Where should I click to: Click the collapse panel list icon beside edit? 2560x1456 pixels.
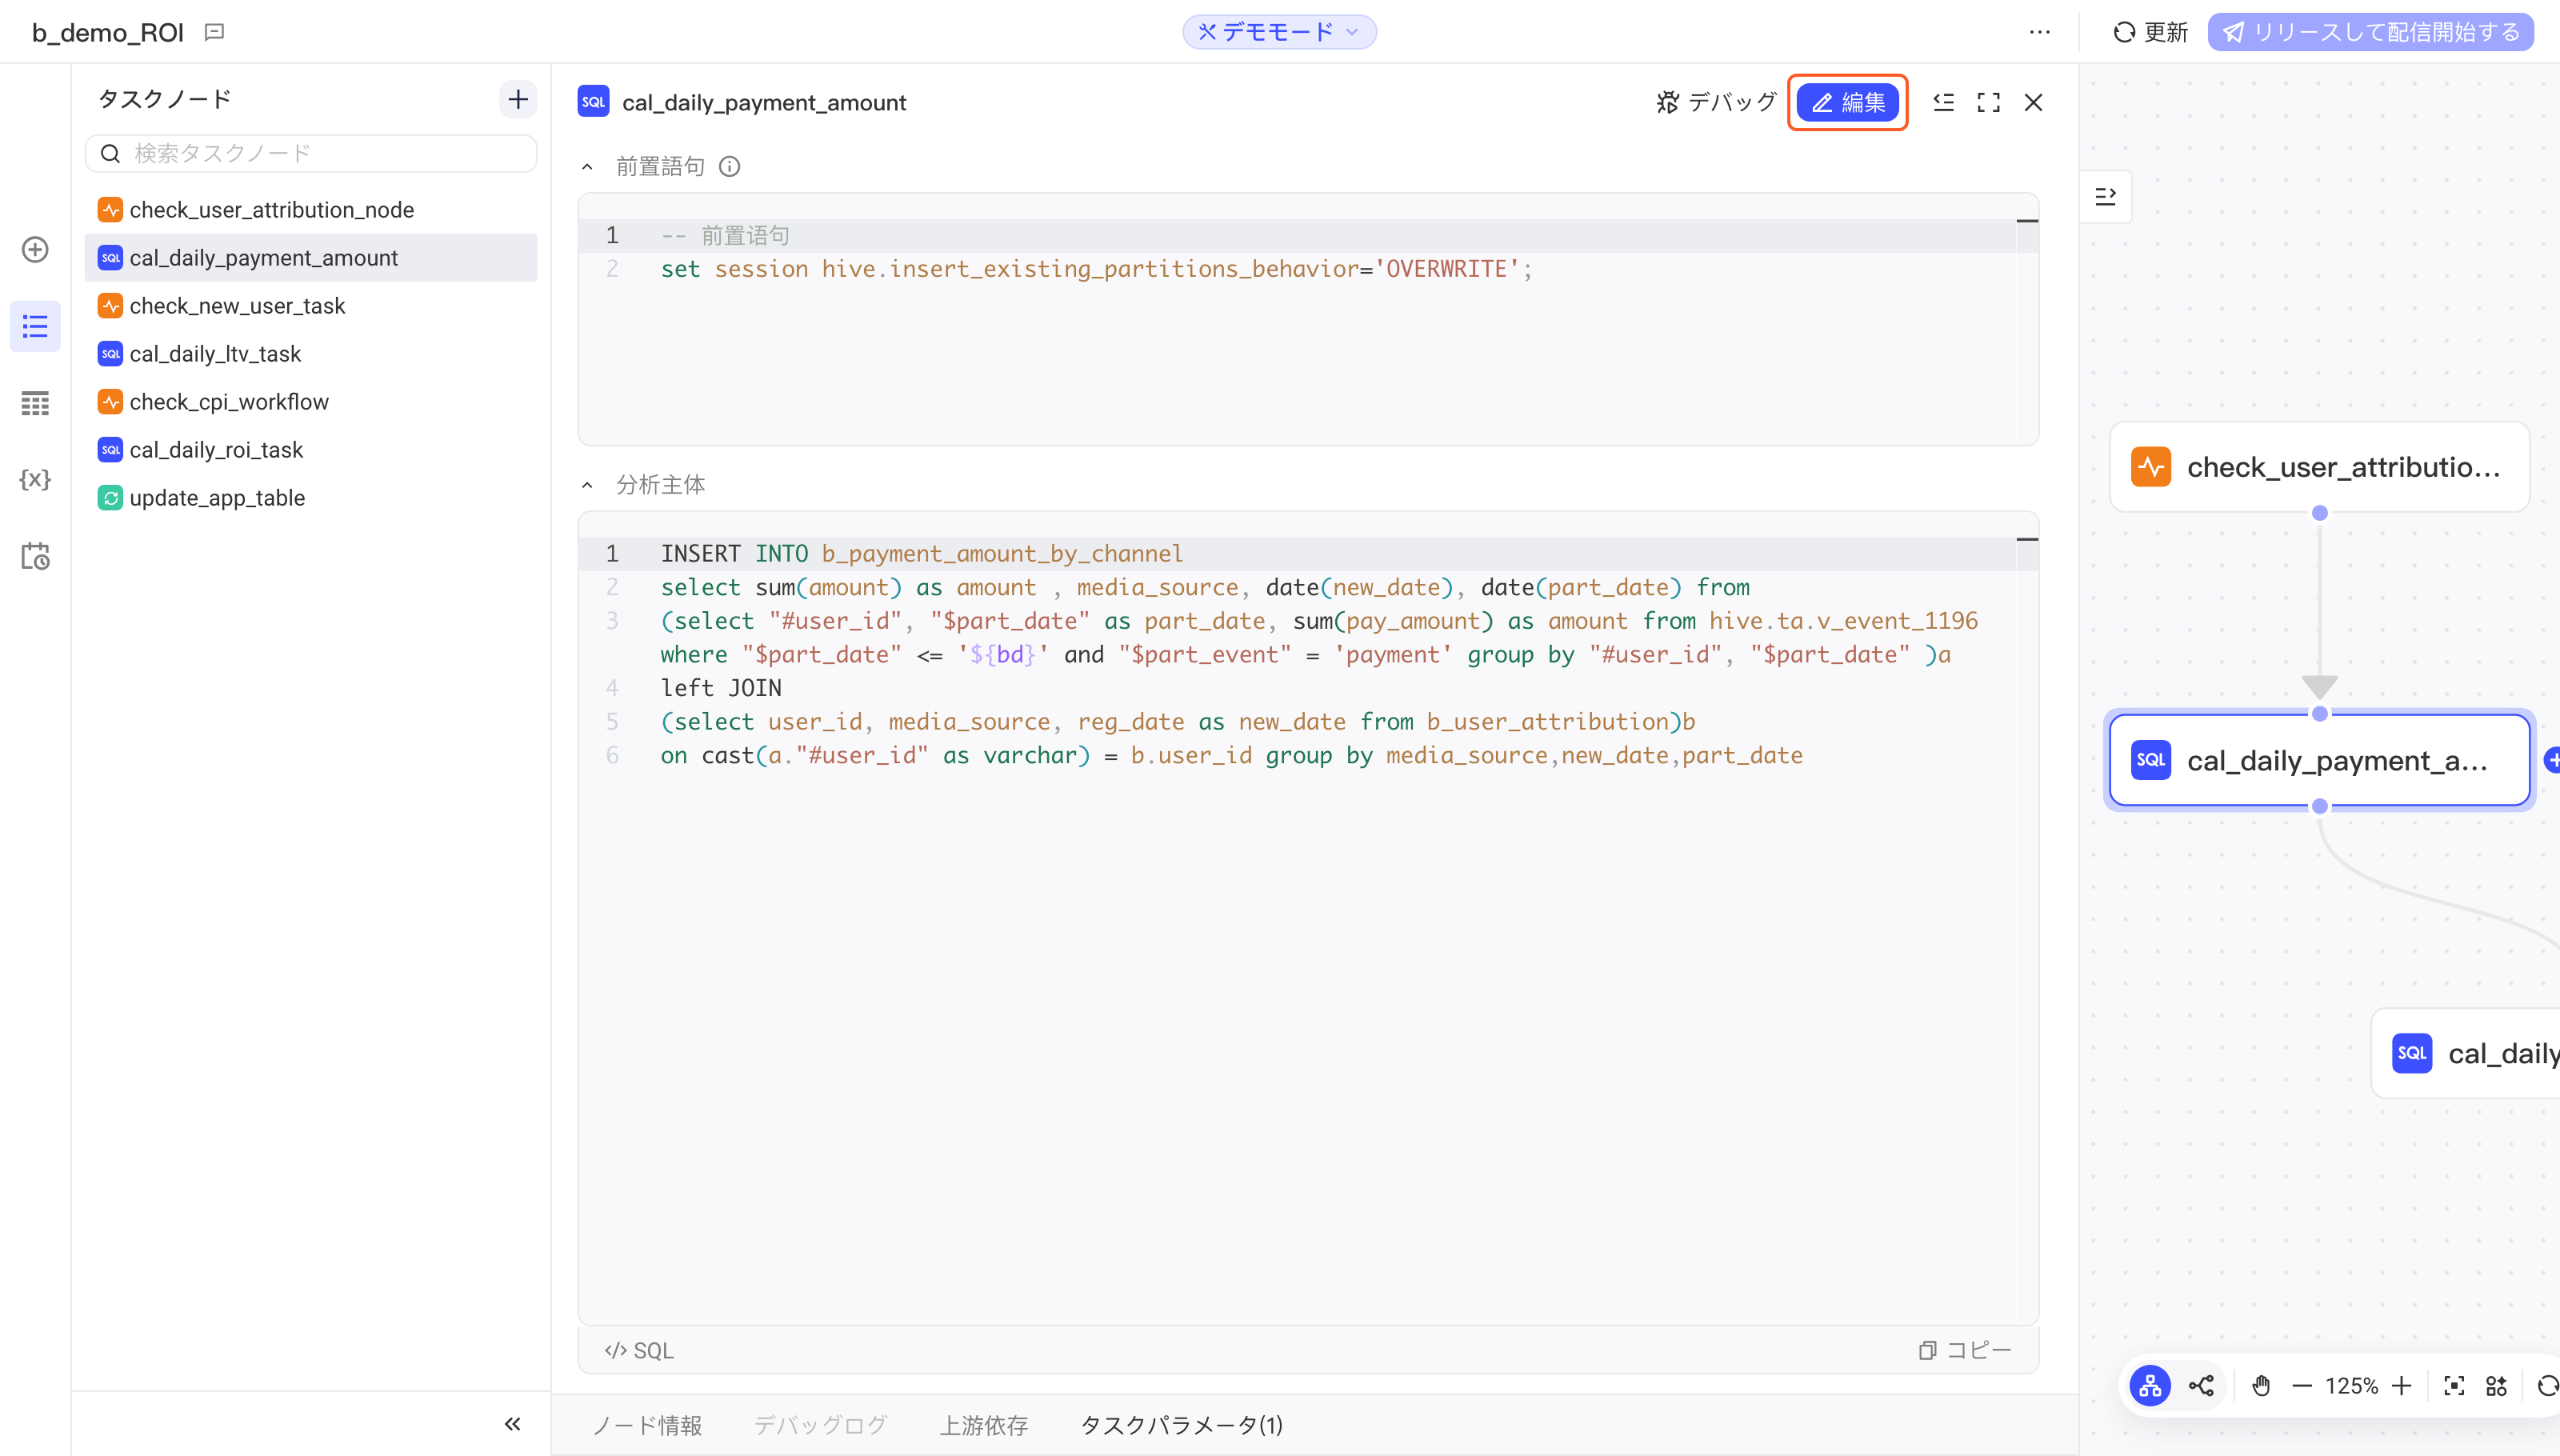pyautogui.click(x=1944, y=102)
